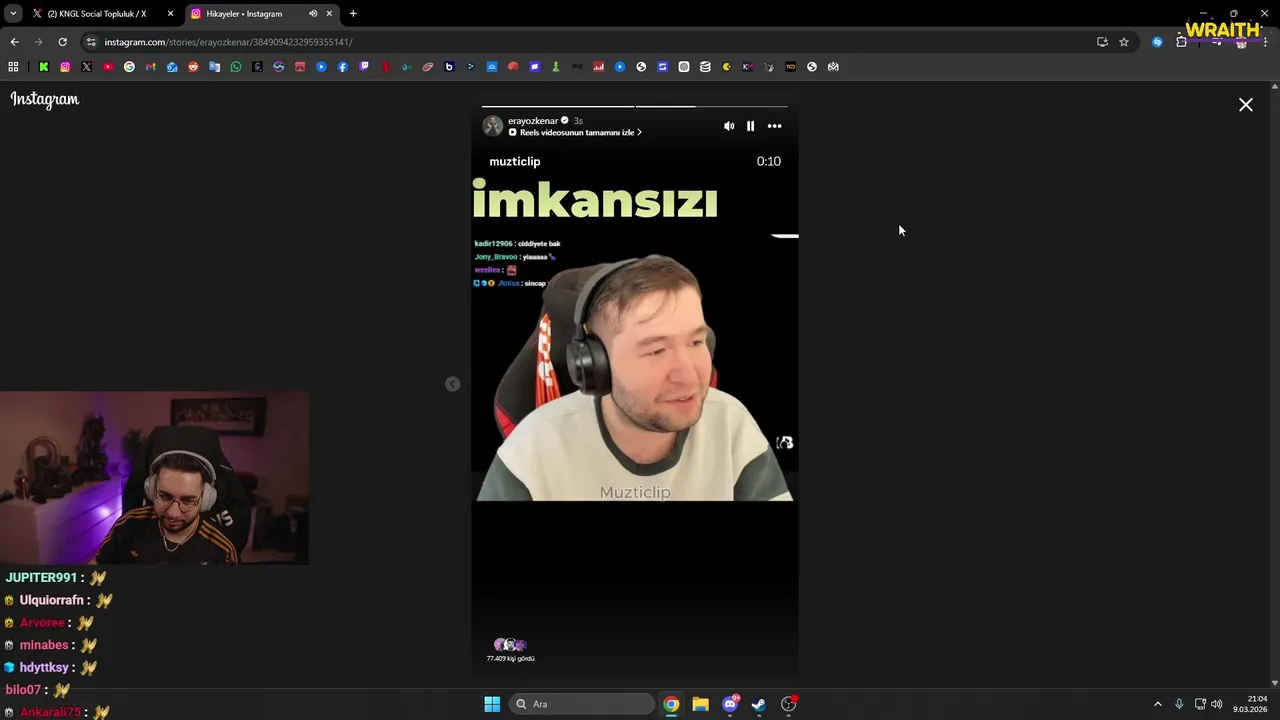Viewport: 1280px width, 720px height.
Task: Open volume control in system tray
Action: pos(1217,704)
